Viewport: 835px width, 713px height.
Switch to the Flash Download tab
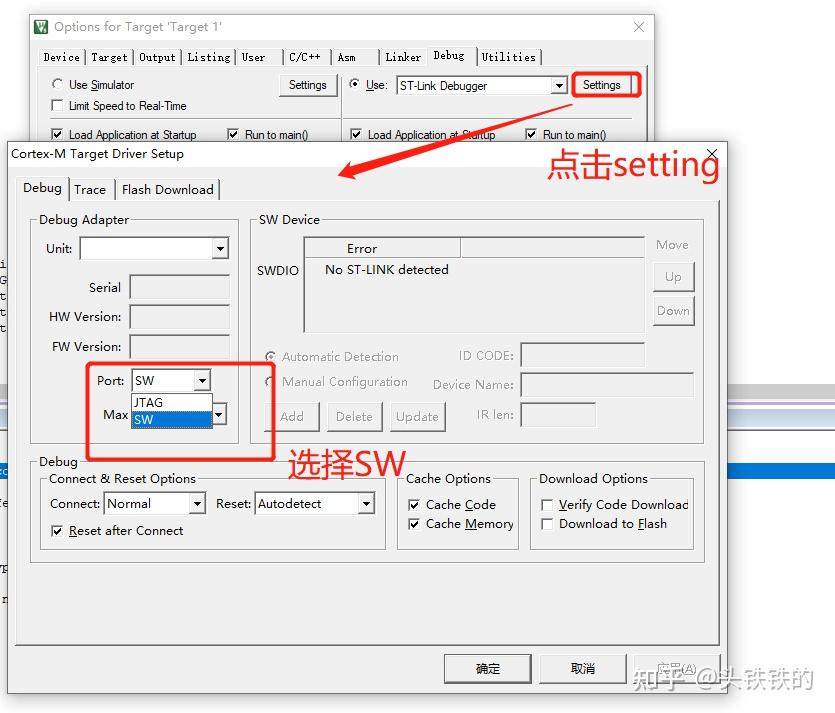coord(167,190)
